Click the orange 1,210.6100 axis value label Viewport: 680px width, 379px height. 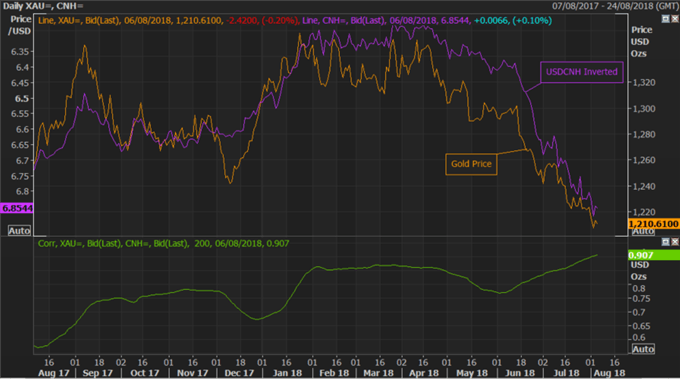pyautogui.click(x=654, y=224)
